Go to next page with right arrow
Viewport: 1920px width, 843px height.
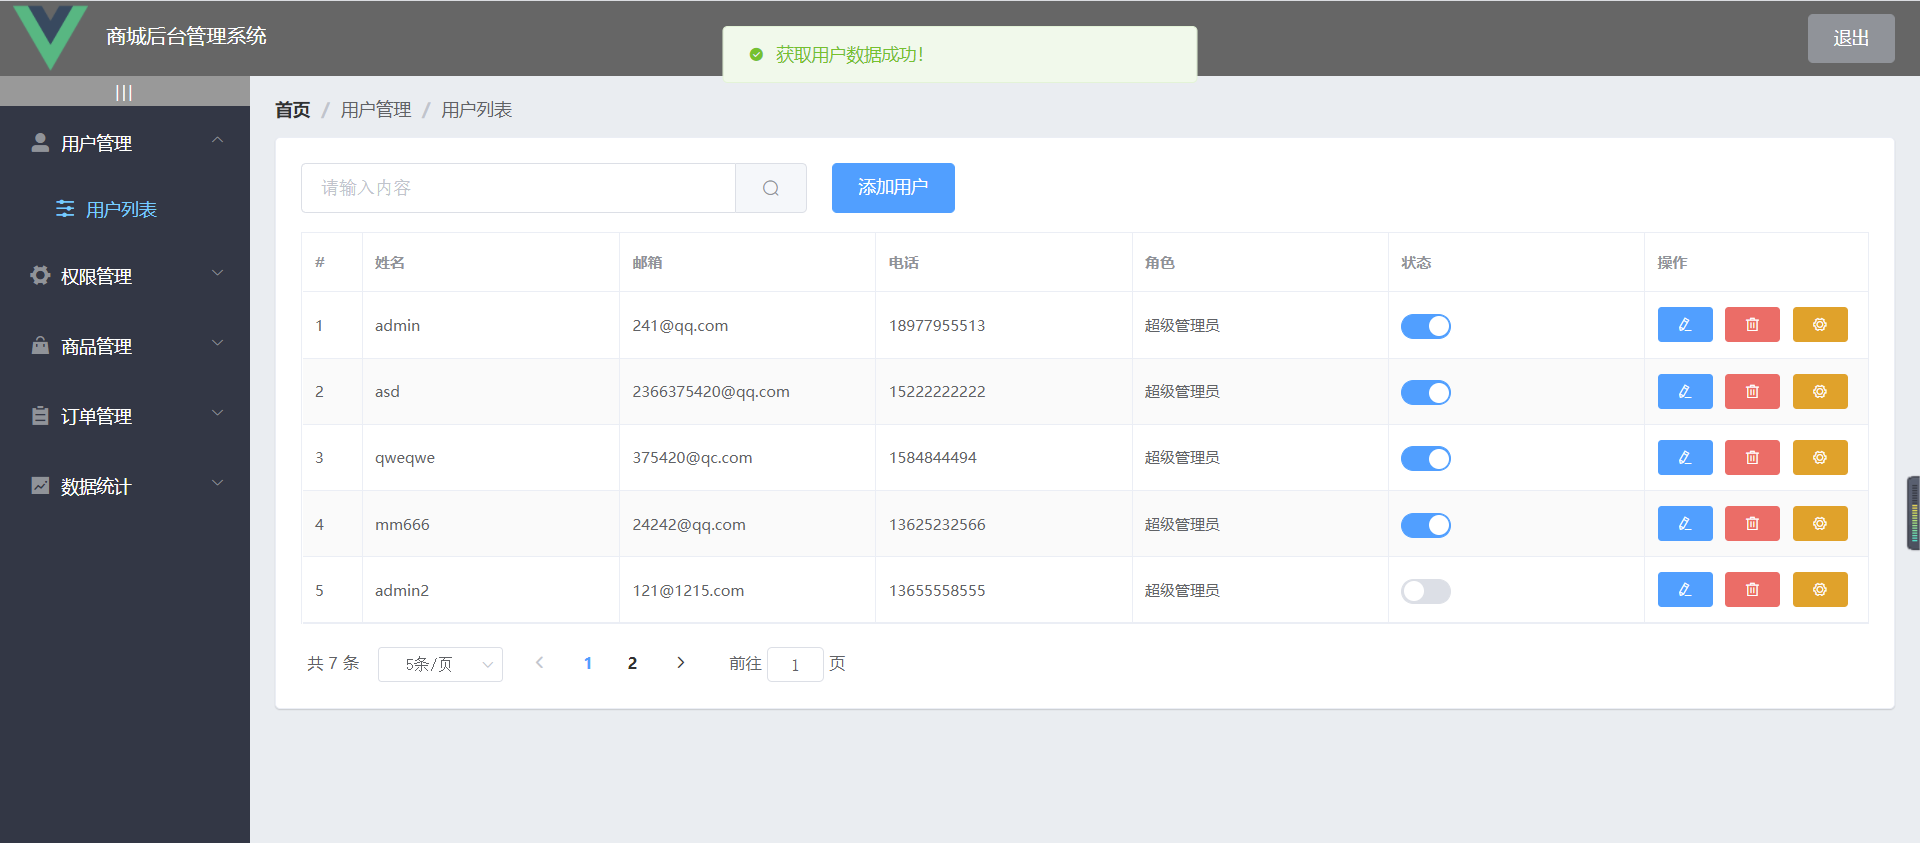(681, 663)
